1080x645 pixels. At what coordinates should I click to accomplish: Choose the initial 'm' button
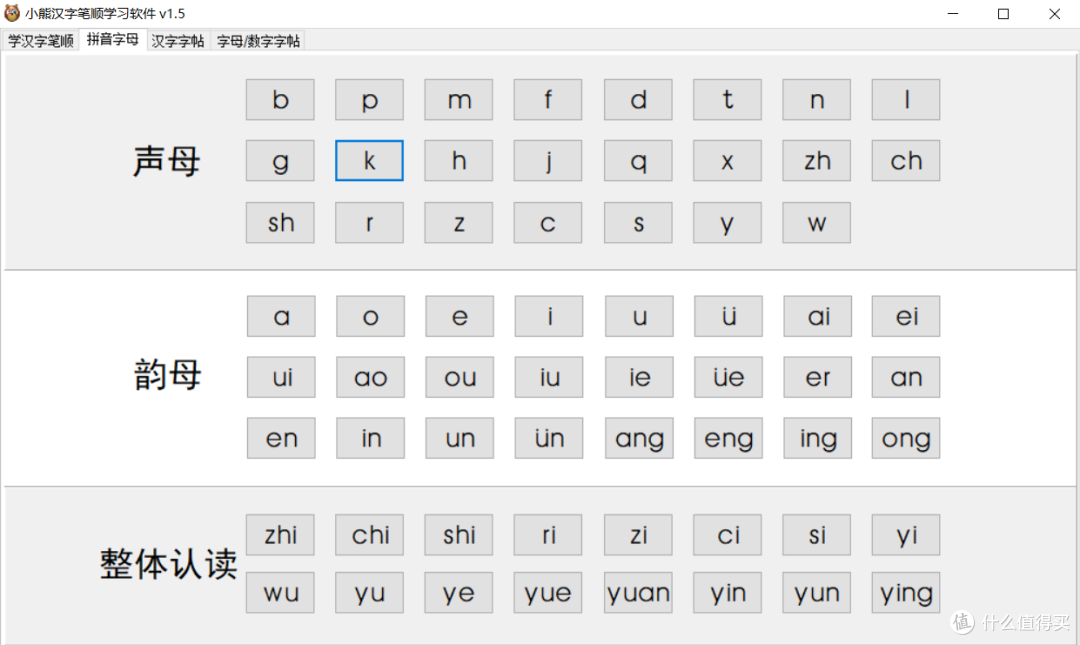459,100
